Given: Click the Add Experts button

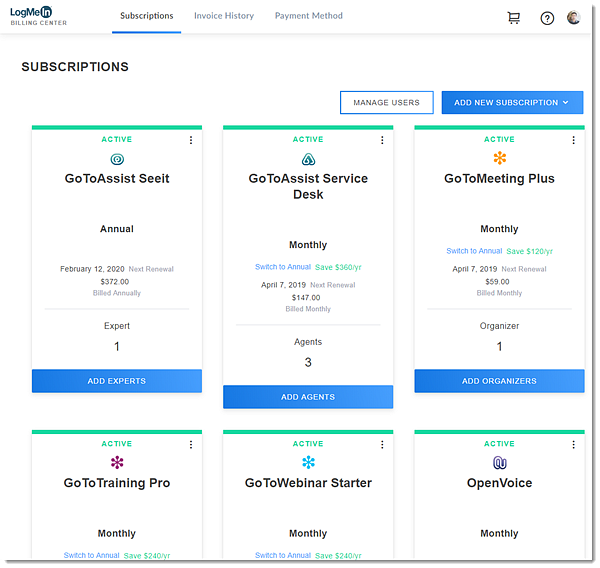Looking at the screenshot, I should 117,381.
